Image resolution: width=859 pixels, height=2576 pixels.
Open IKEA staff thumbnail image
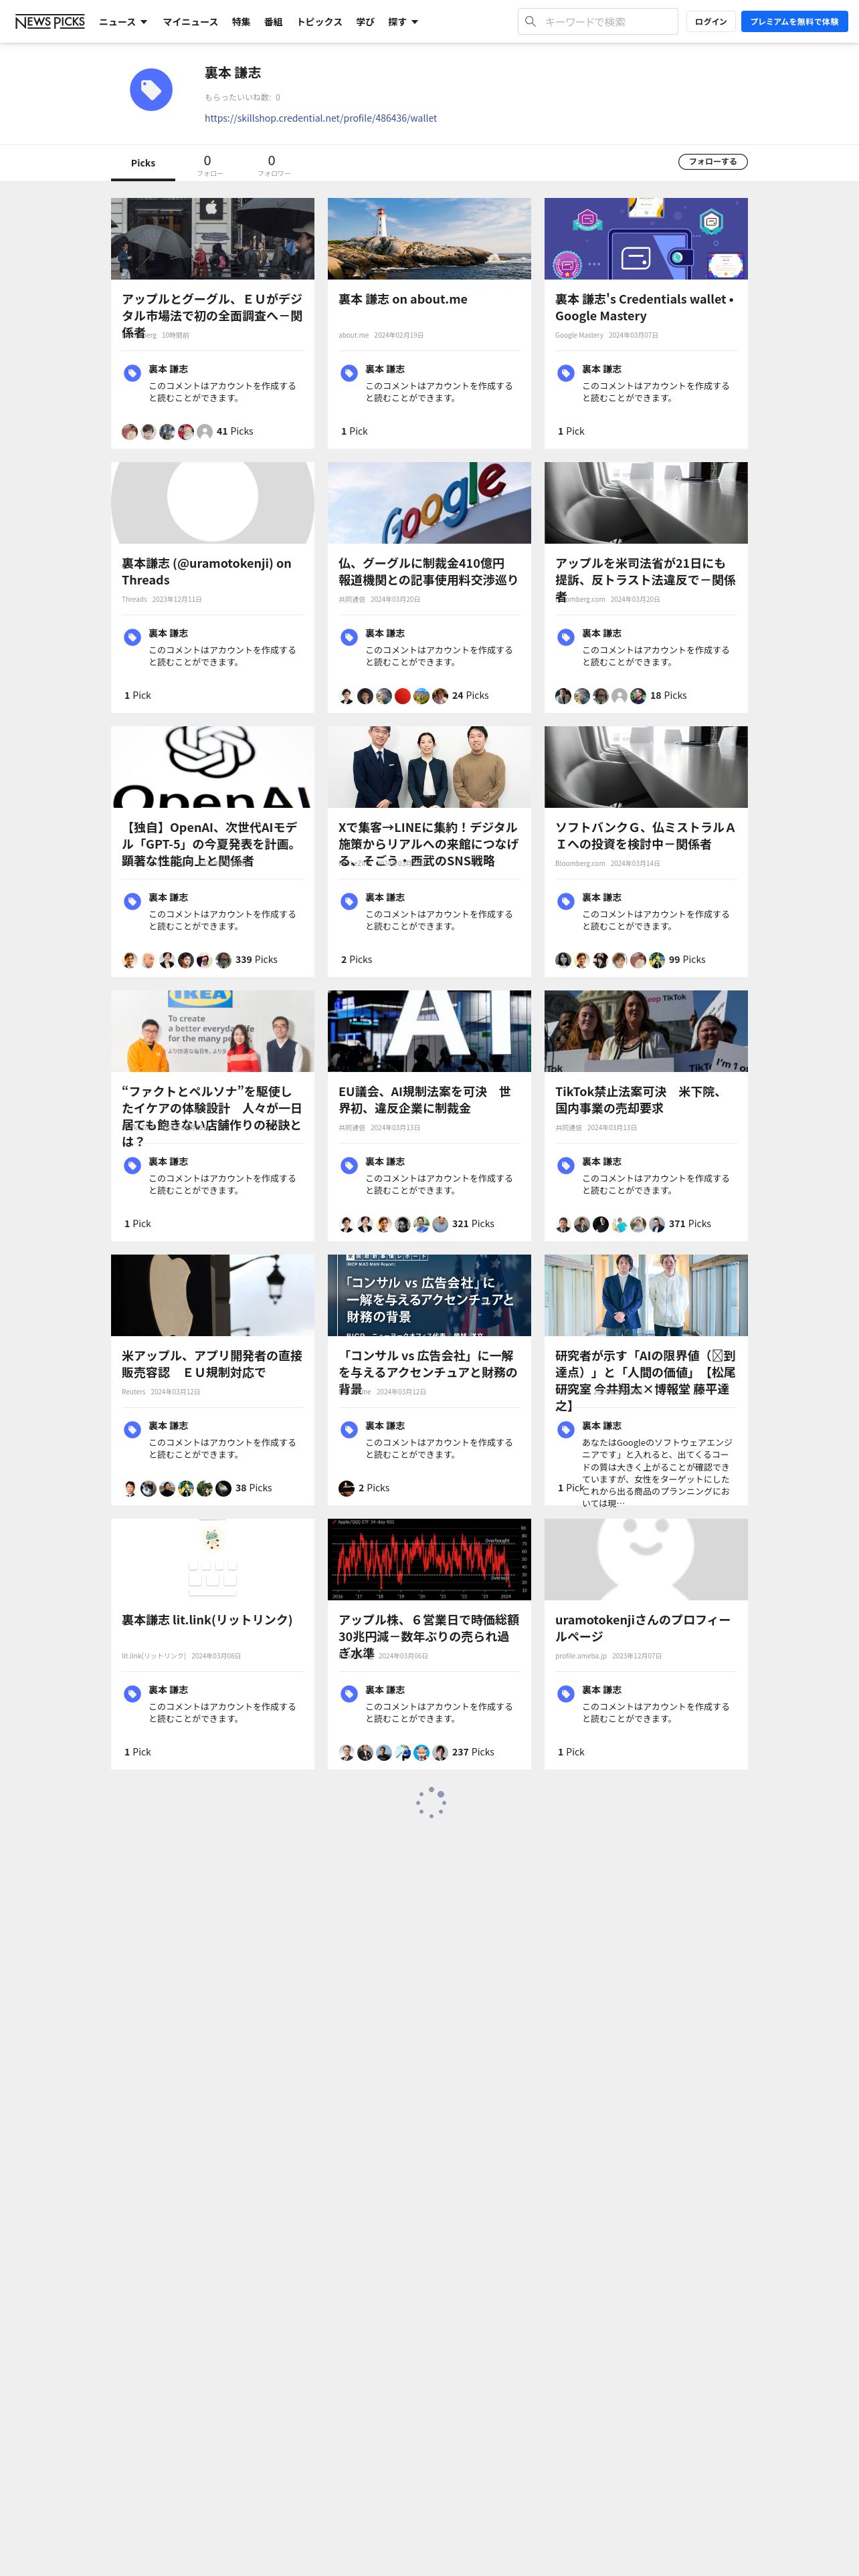212,1031
